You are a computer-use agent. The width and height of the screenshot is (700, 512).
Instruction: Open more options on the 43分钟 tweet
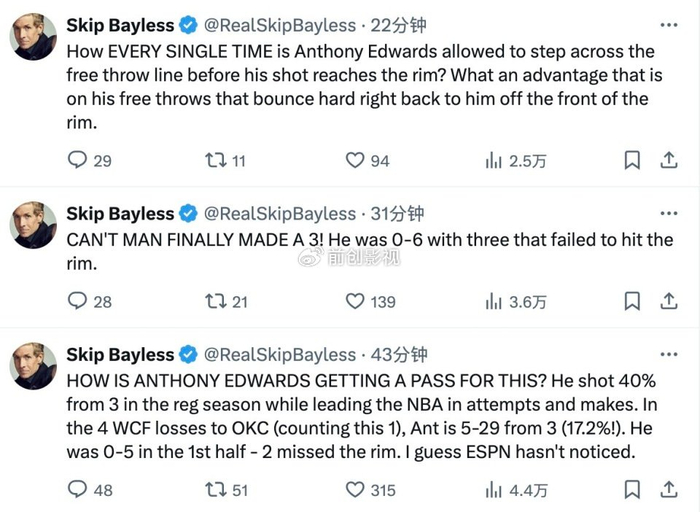click(667, 355)
